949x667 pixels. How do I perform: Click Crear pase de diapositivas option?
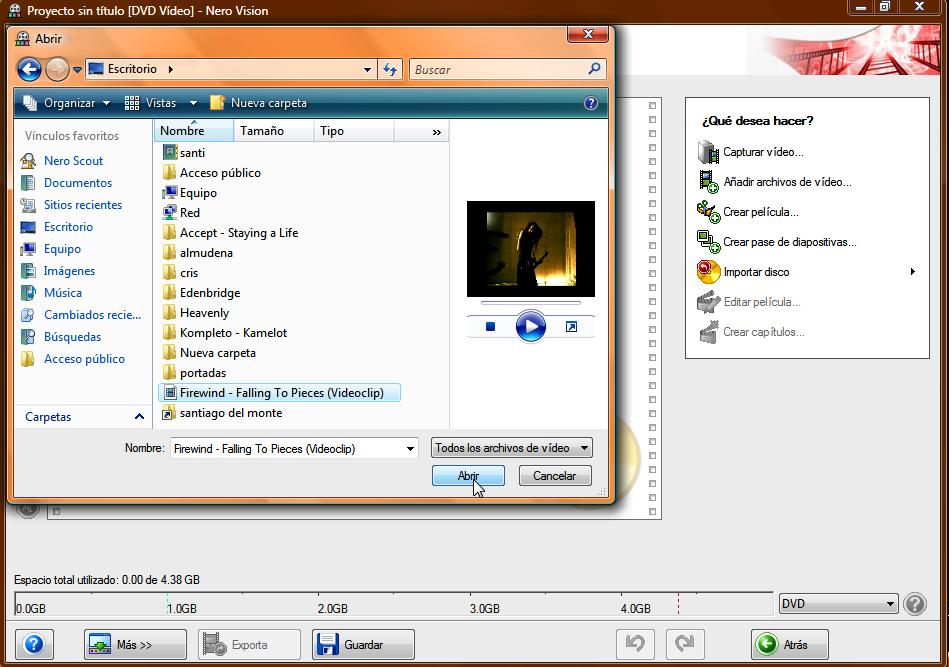coord(777,242)
